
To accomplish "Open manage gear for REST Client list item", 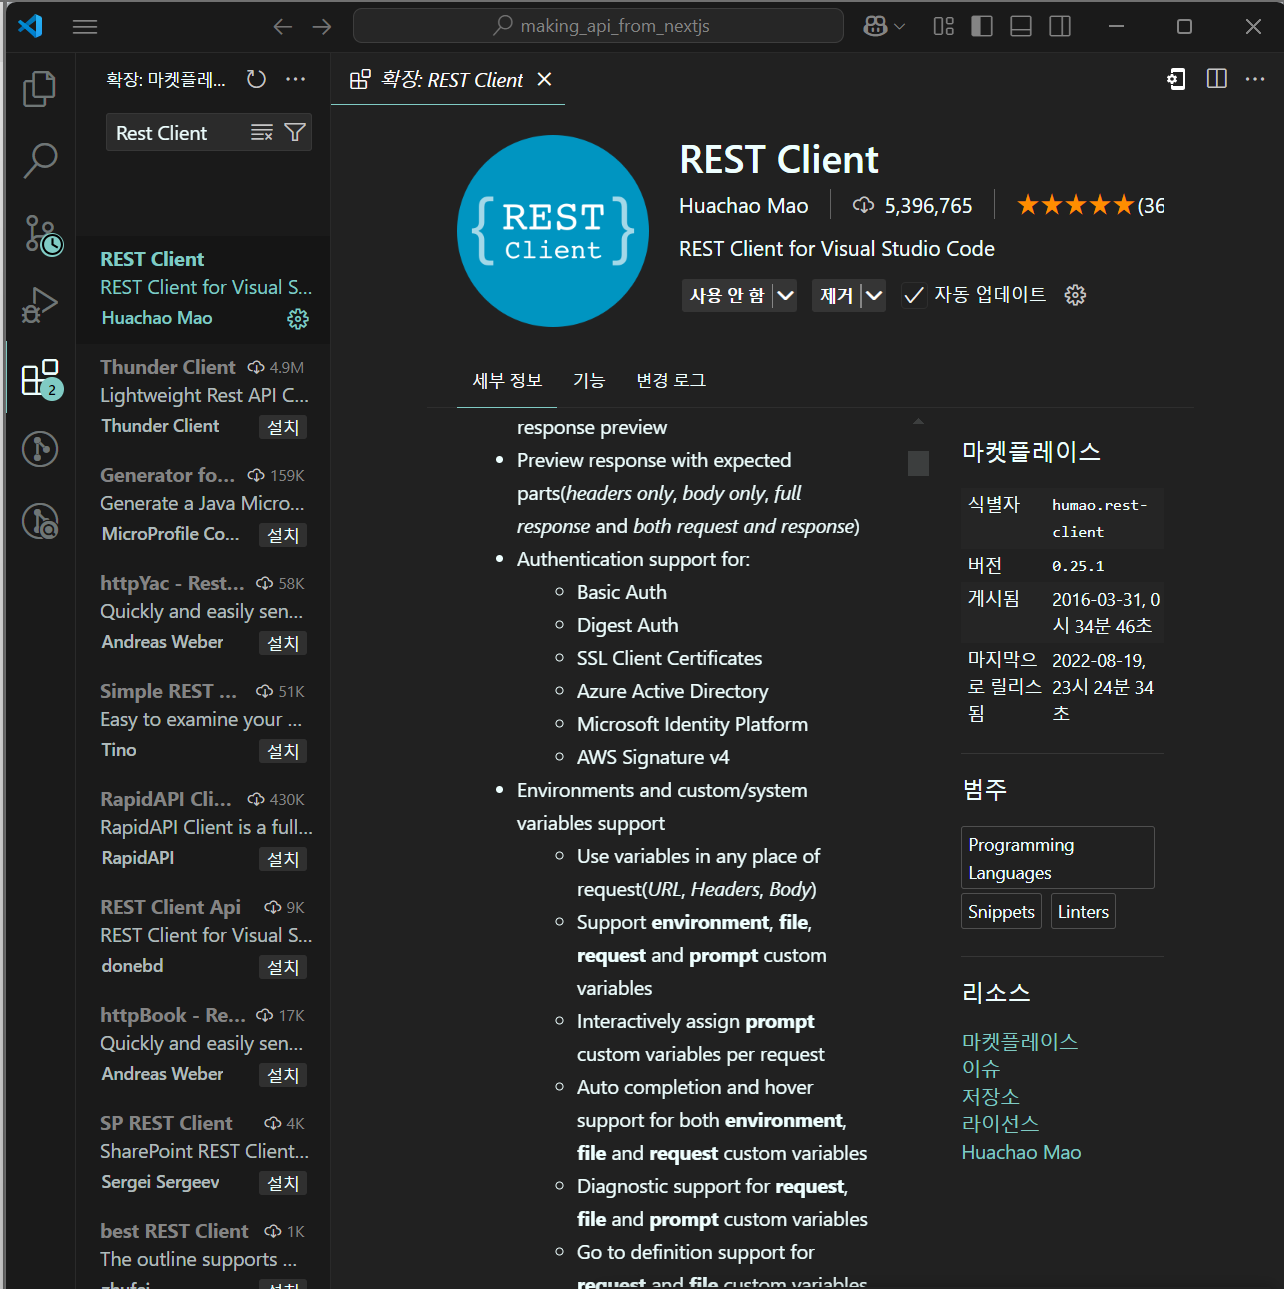I will (x=298, y=319).
